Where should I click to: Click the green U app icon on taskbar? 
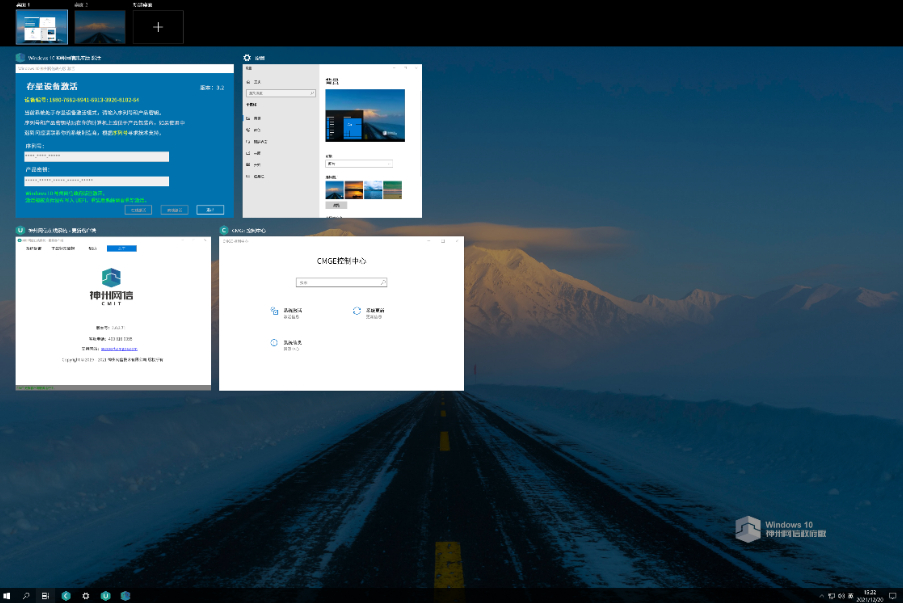pos(105,595)
